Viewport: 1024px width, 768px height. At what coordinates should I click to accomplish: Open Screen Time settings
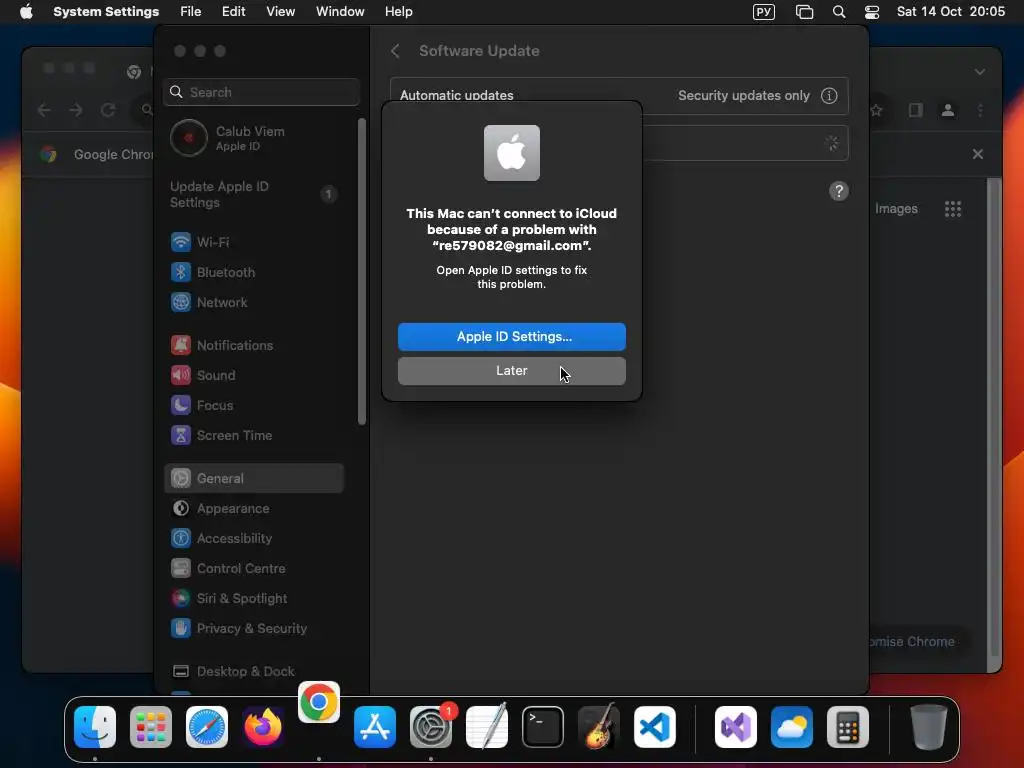(253, 436)
